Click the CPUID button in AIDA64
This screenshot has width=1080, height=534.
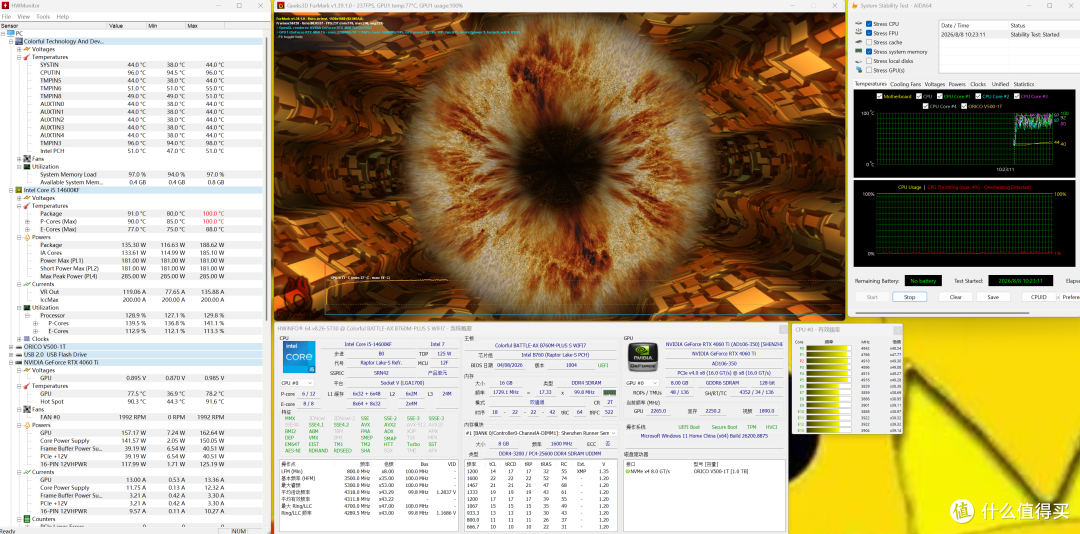(1039, 297)
